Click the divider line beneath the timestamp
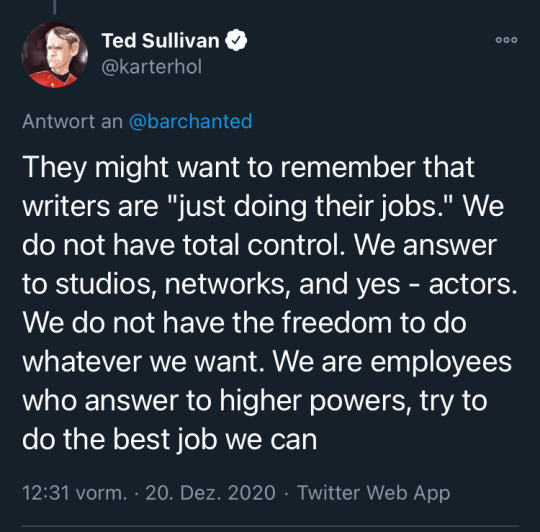This screenshot has height=532, width=540. [270, 526]
